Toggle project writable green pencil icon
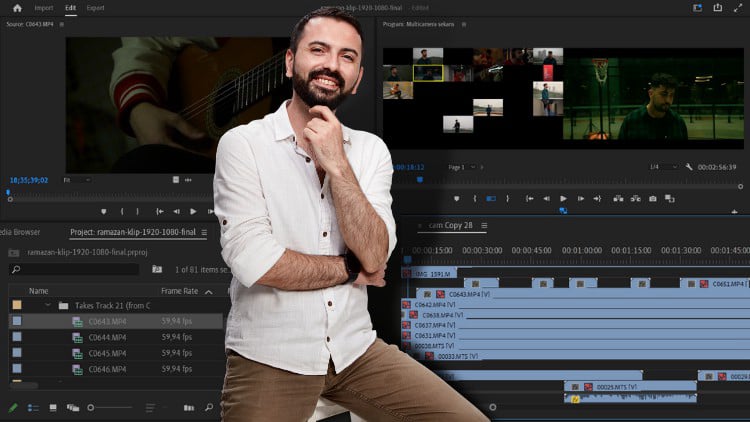750x422 pixels. click(13, 408)
